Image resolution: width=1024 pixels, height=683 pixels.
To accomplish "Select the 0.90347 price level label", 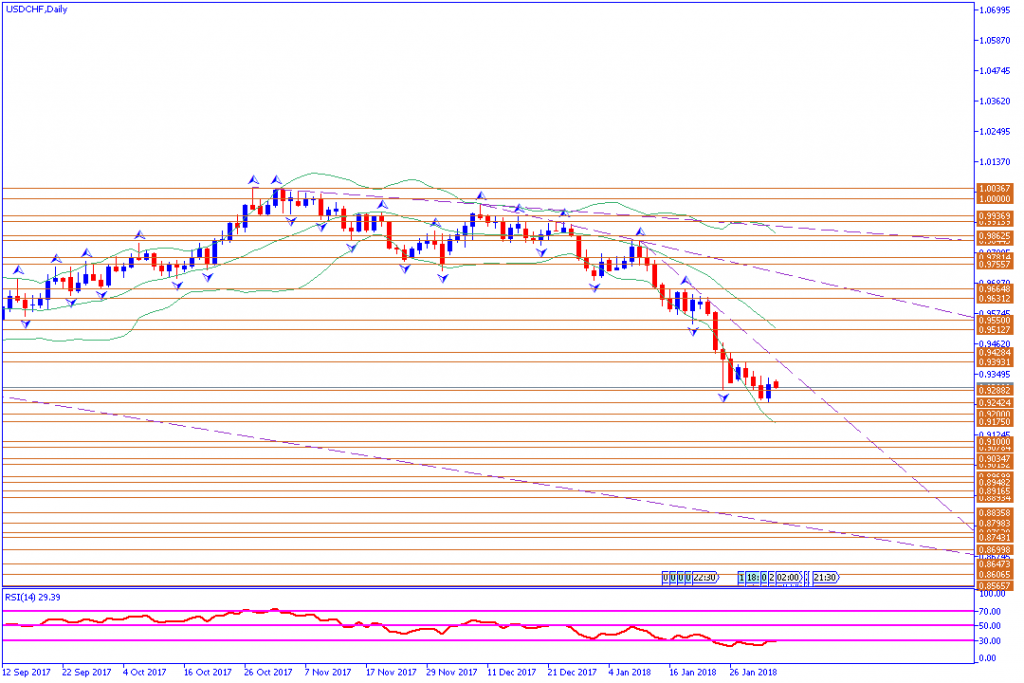I will [994, 460].
